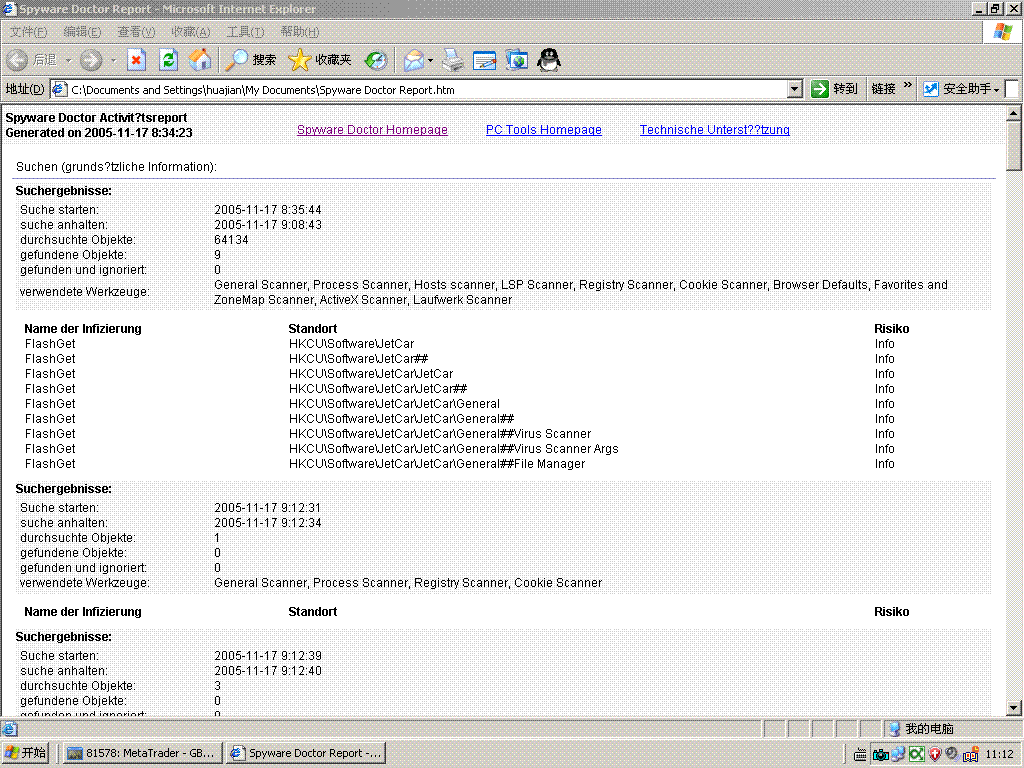
Task: Click the red Stop loading icon
Action: click(136, 60)
